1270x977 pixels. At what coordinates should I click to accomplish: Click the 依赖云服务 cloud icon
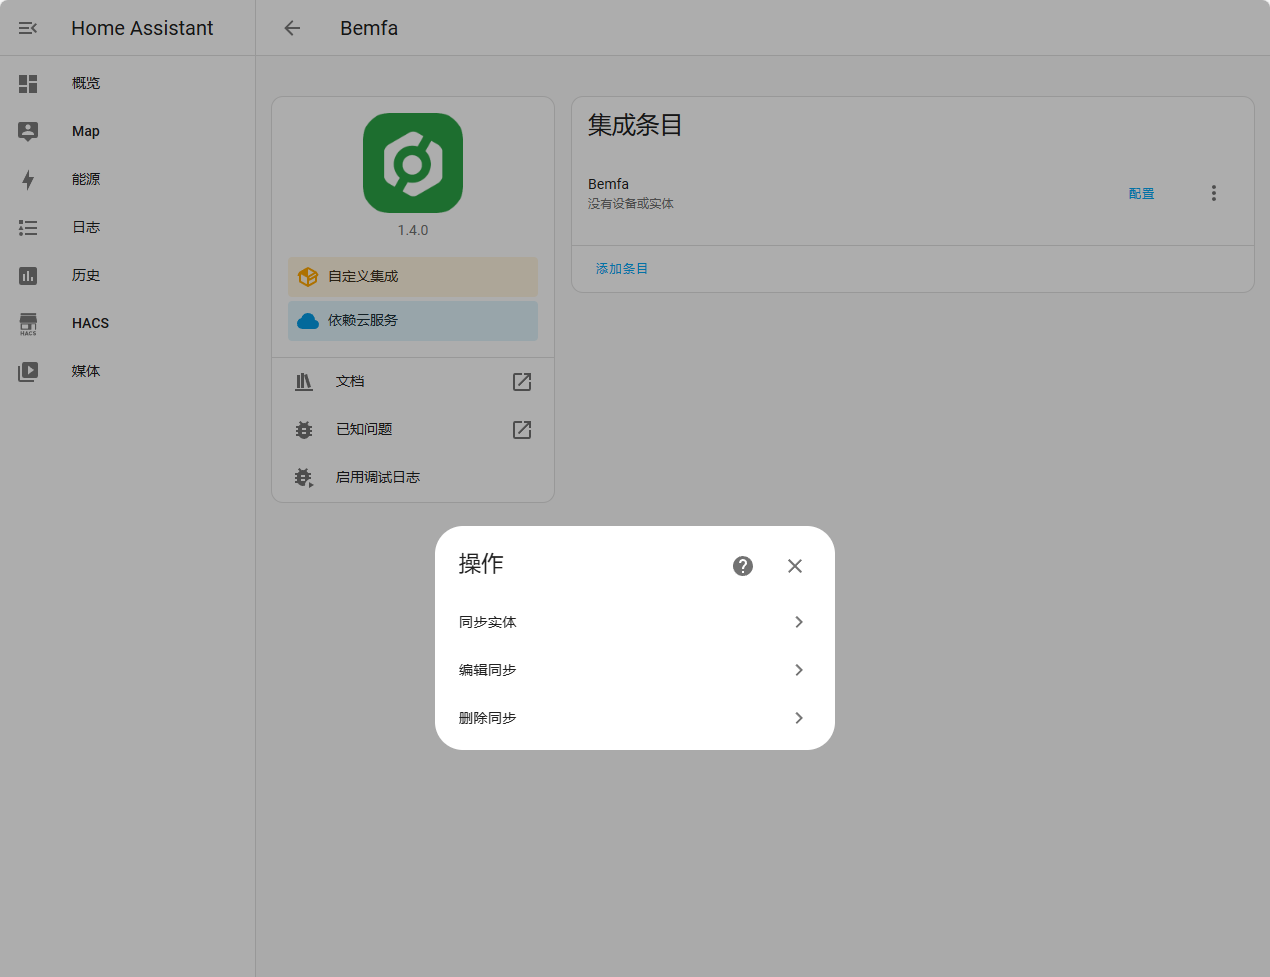click(308, 321)
